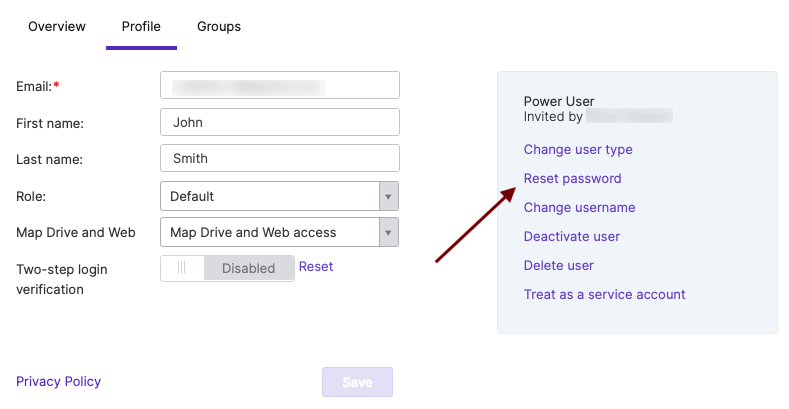This screenshot has width=789, height=409.
Task: Click Delete user link
Action: pyautogui.click(x=559, y=266)
